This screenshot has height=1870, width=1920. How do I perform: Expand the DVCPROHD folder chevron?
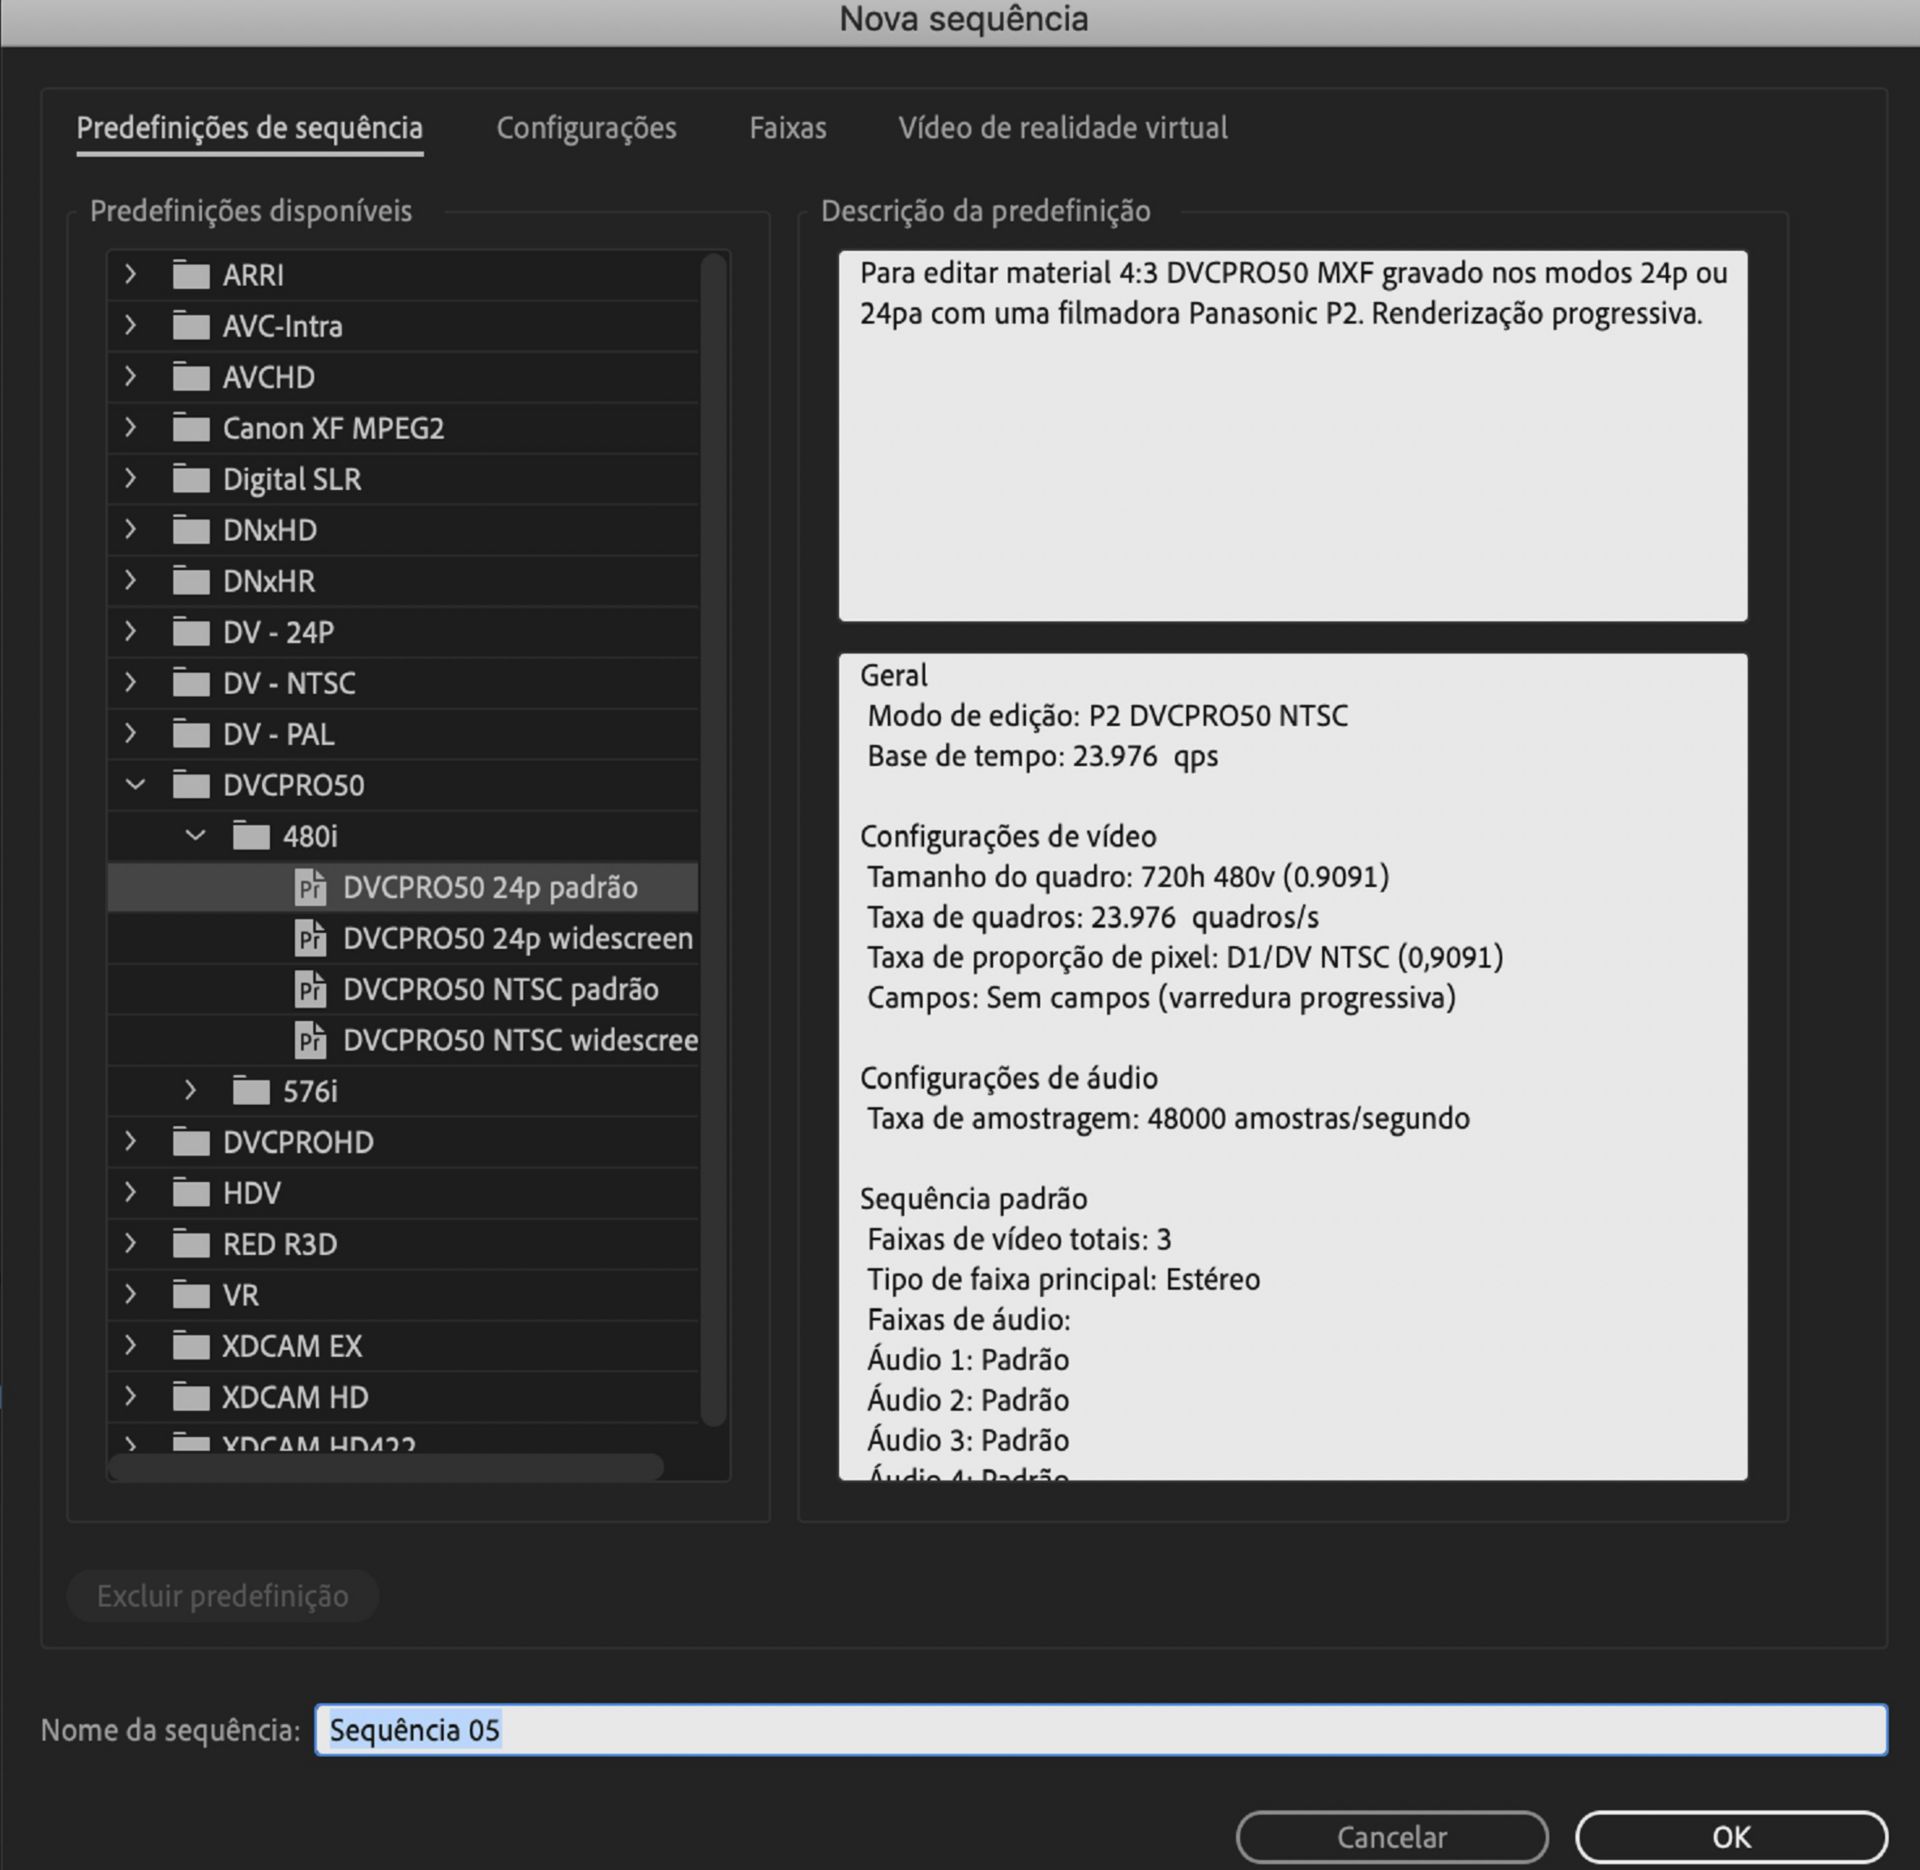pos(131,1142)
